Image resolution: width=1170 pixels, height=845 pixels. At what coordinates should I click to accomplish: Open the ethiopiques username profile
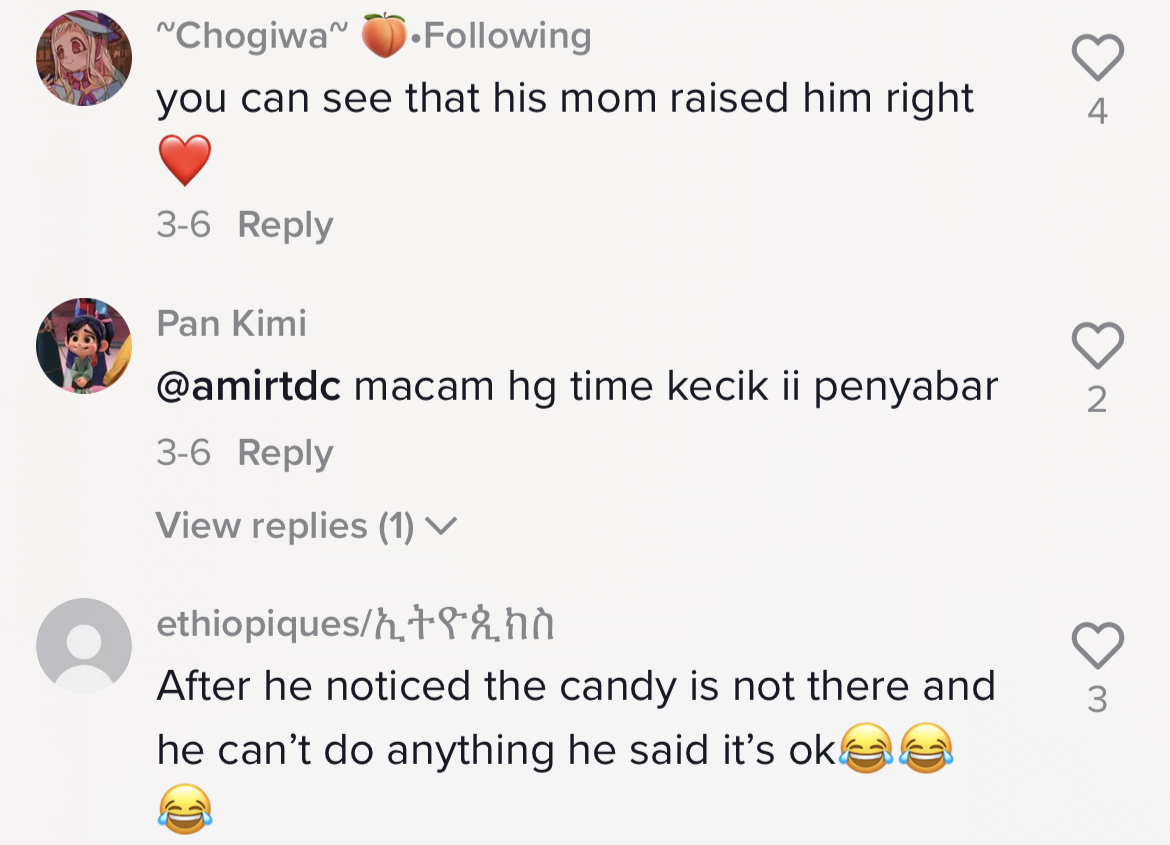point(356,624)
